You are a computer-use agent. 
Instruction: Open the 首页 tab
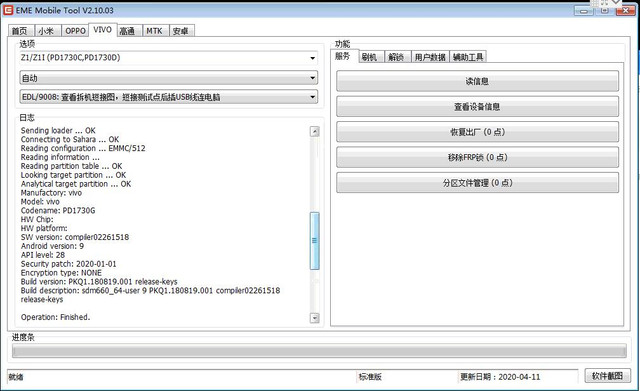[x=20, y=31]
